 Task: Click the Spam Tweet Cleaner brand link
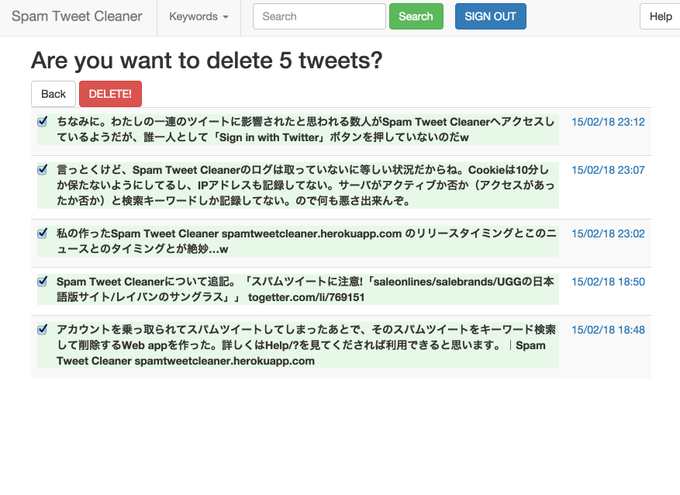[77, 16]
